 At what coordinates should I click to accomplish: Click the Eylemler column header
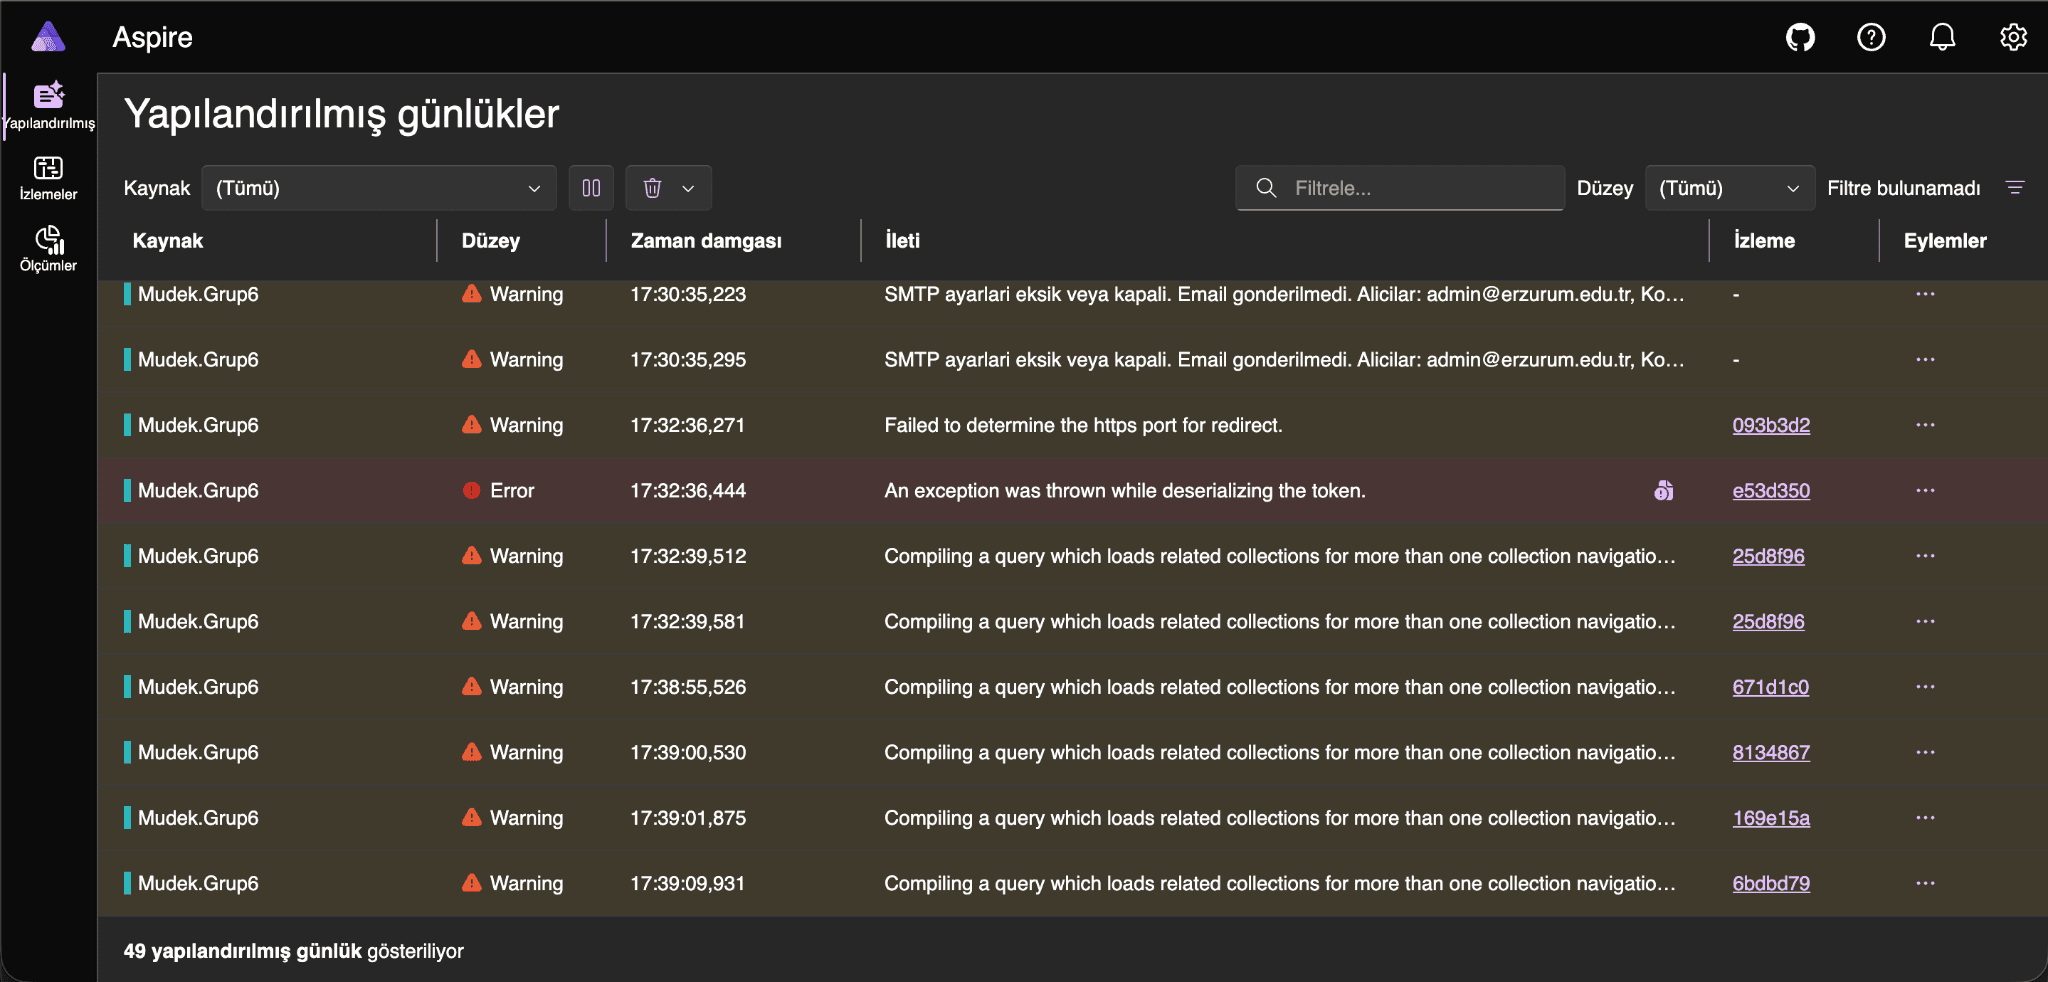tap(1944, 241)
